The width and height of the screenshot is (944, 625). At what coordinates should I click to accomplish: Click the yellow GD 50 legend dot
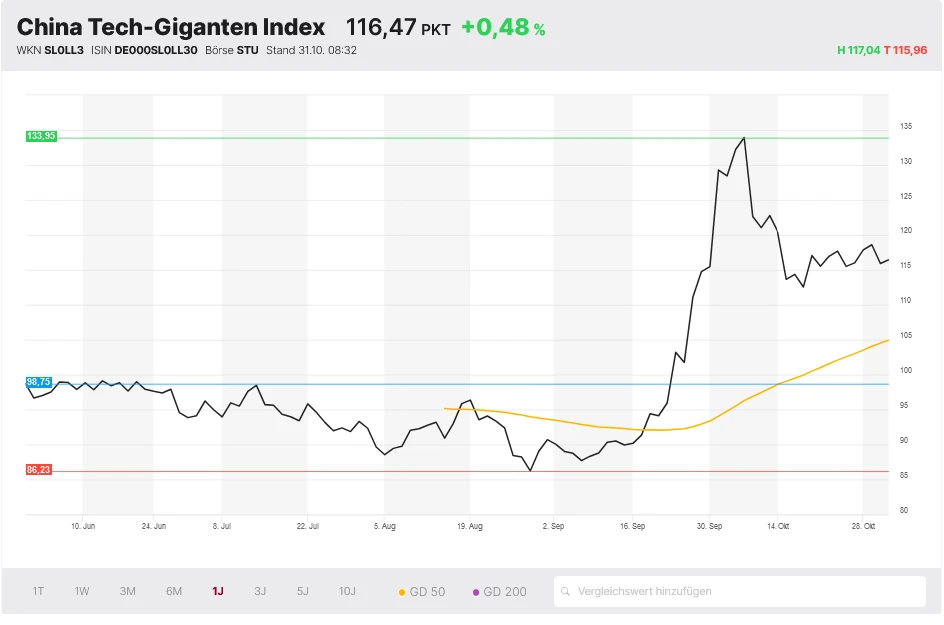pyautogui.click(x=403, y=591)
